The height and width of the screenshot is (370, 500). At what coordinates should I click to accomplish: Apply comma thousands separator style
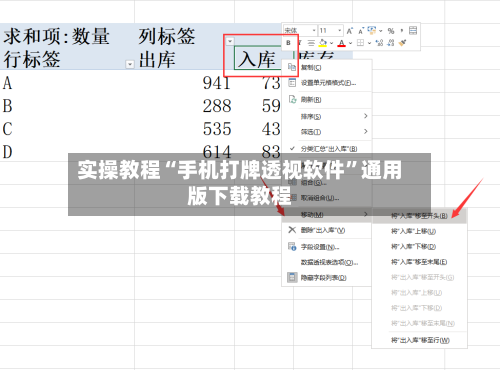pyautogui.click(x=402, y=30)
